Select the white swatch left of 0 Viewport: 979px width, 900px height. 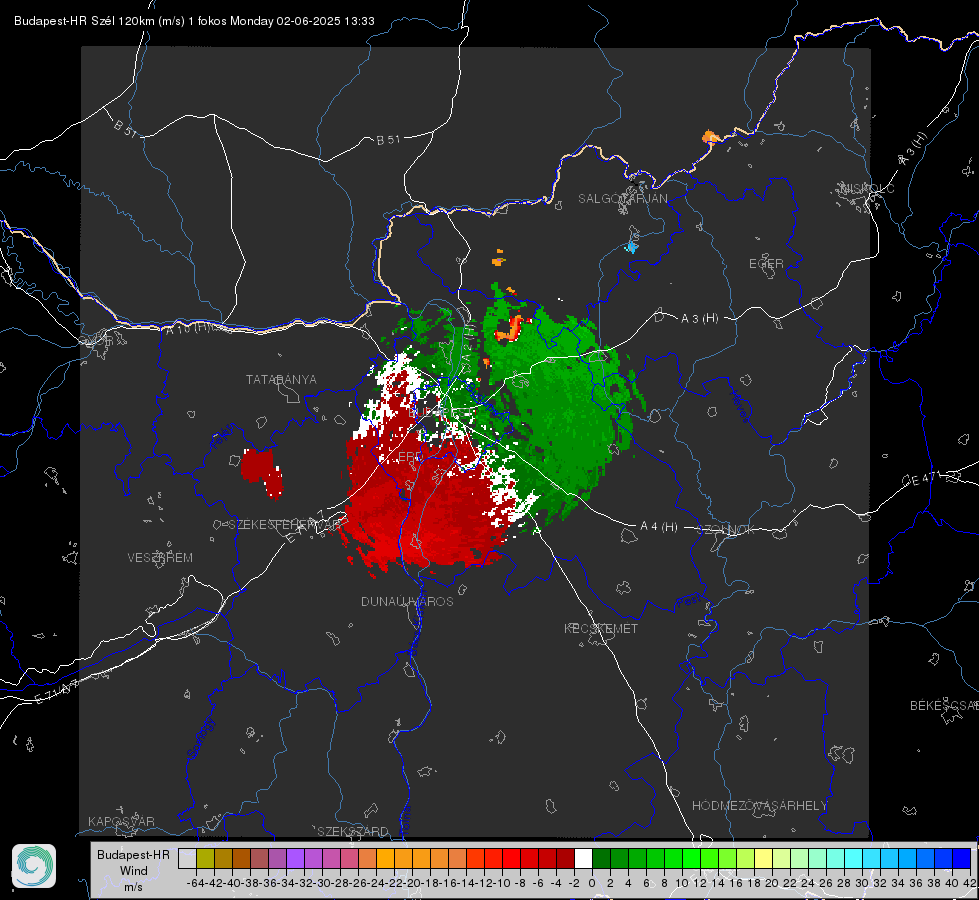(x=583, y=858)
